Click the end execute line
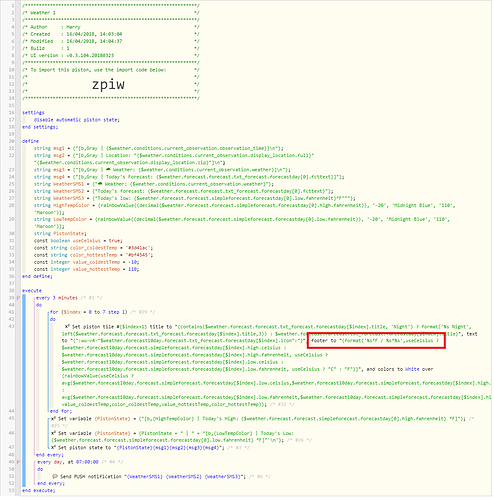 39,491
